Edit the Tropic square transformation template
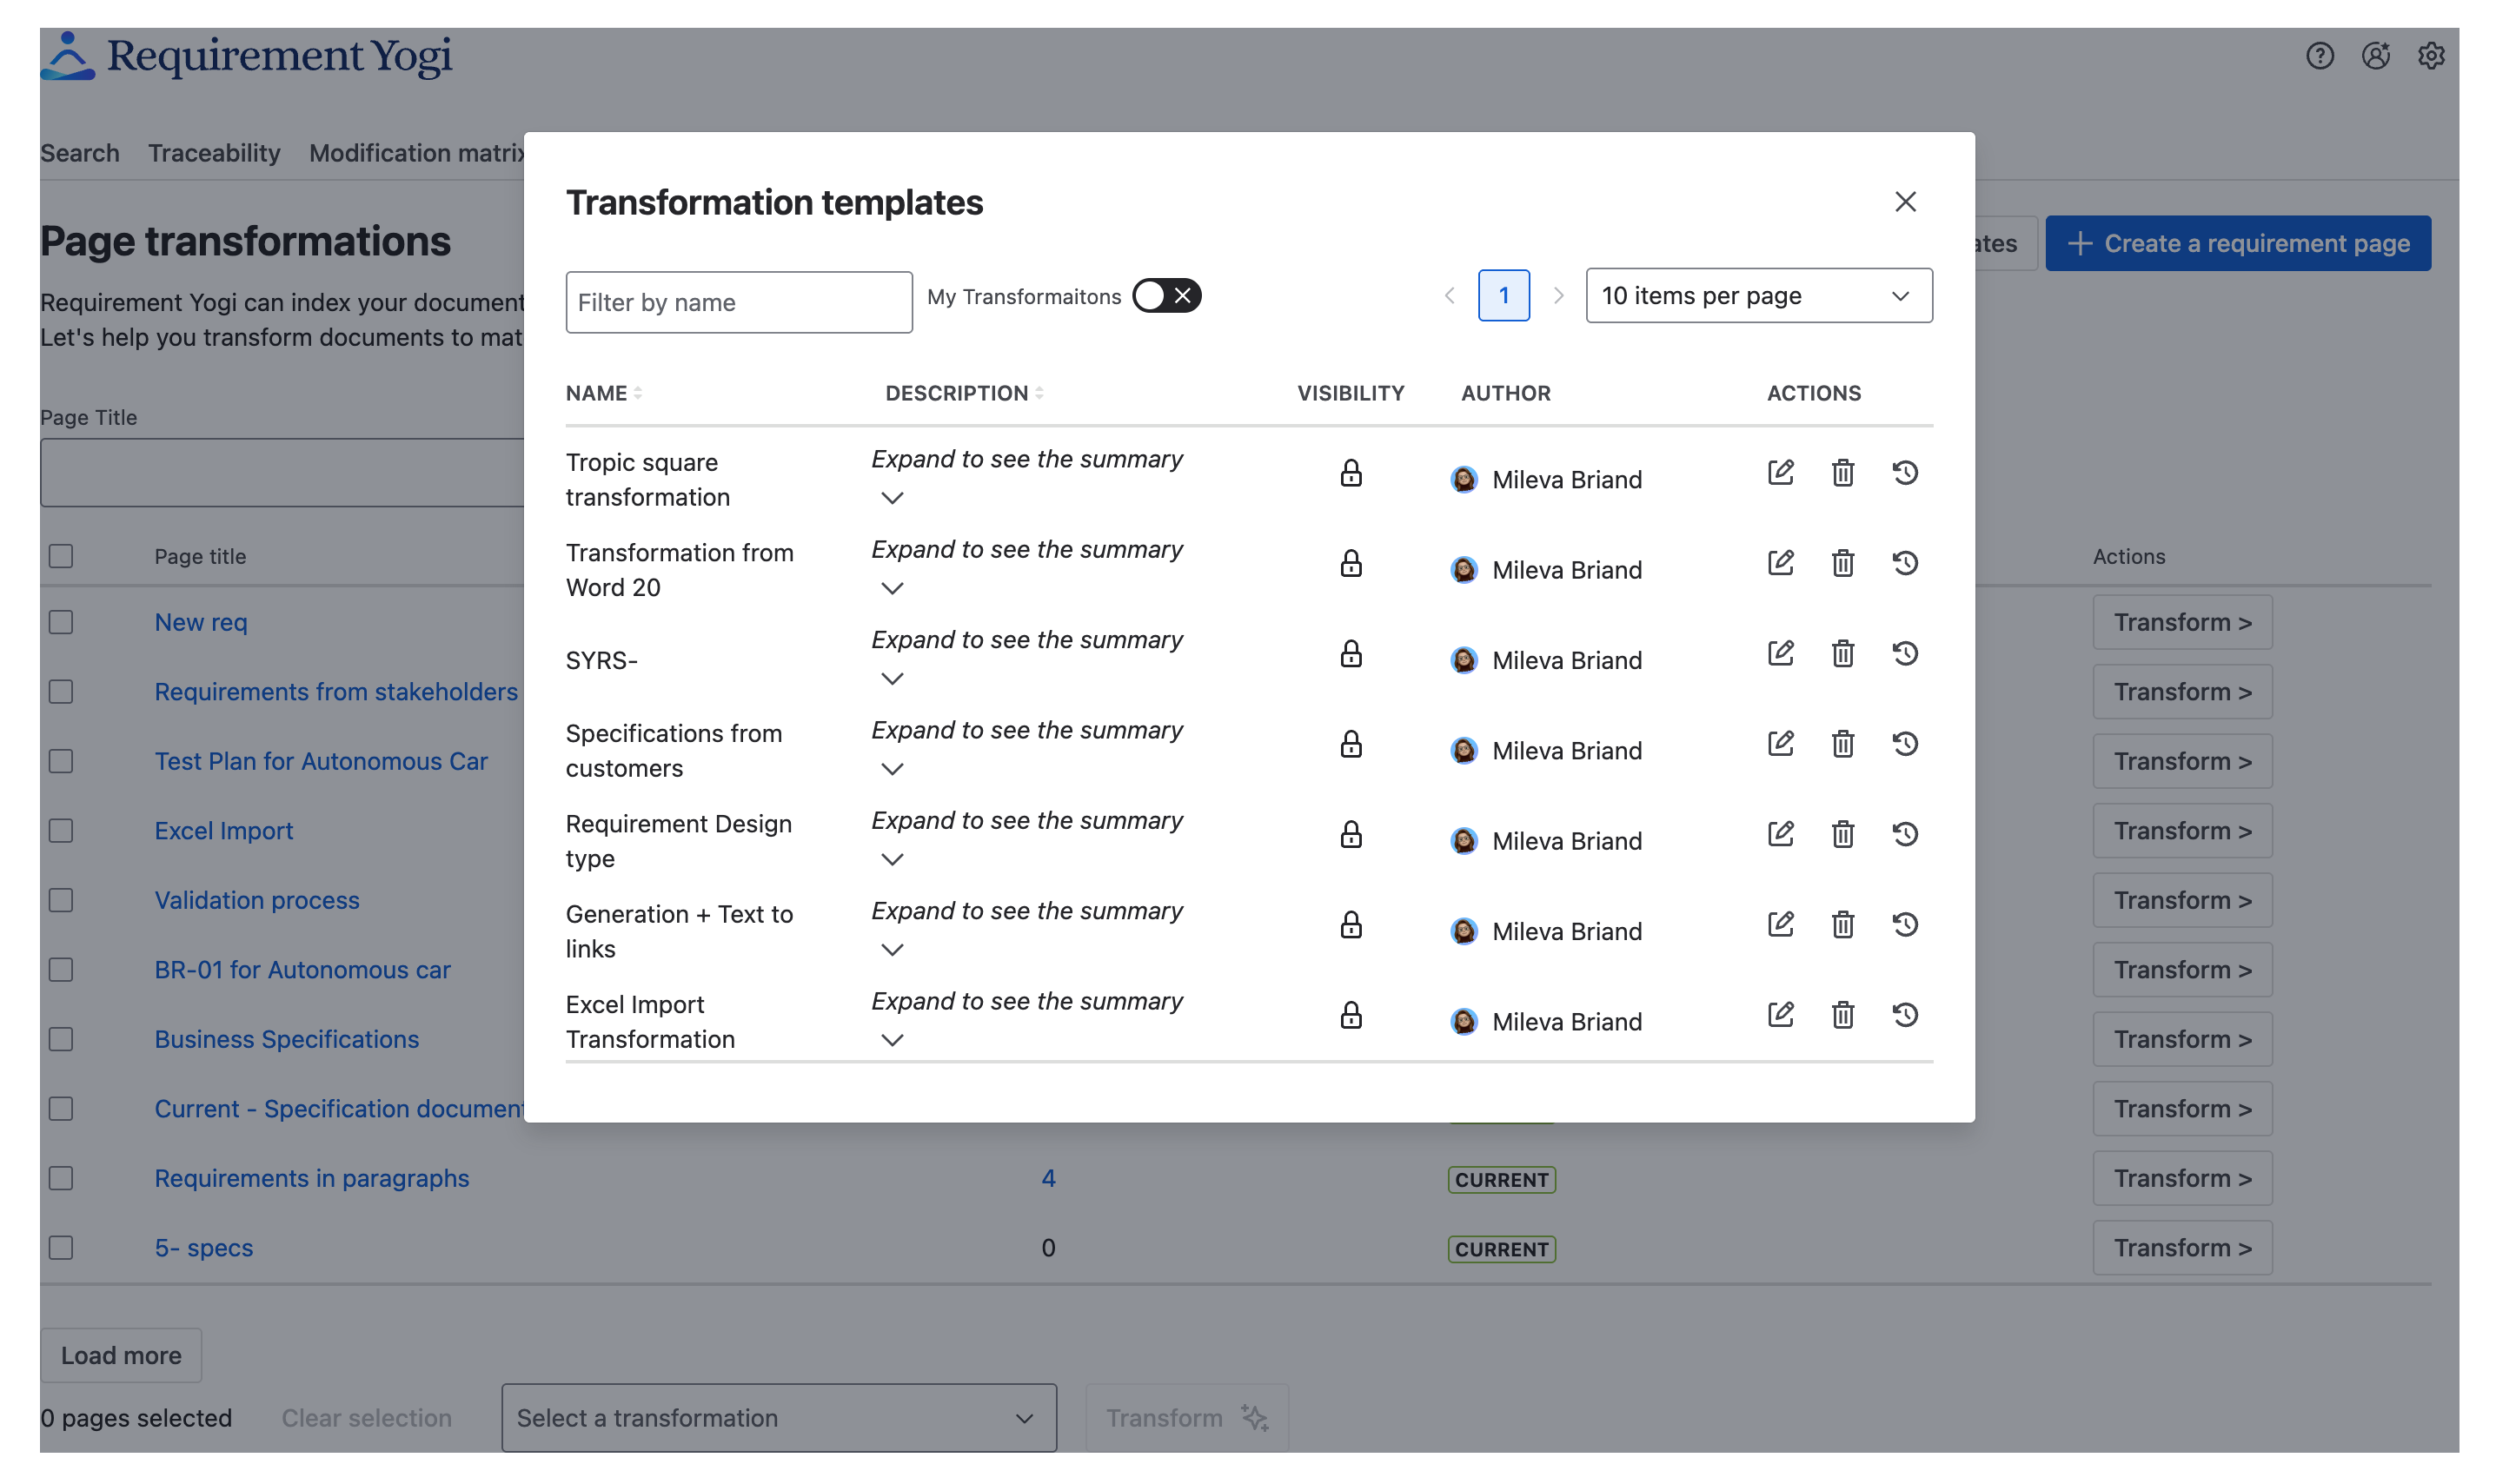The image size is (2496, 1484). (1780, 472)
